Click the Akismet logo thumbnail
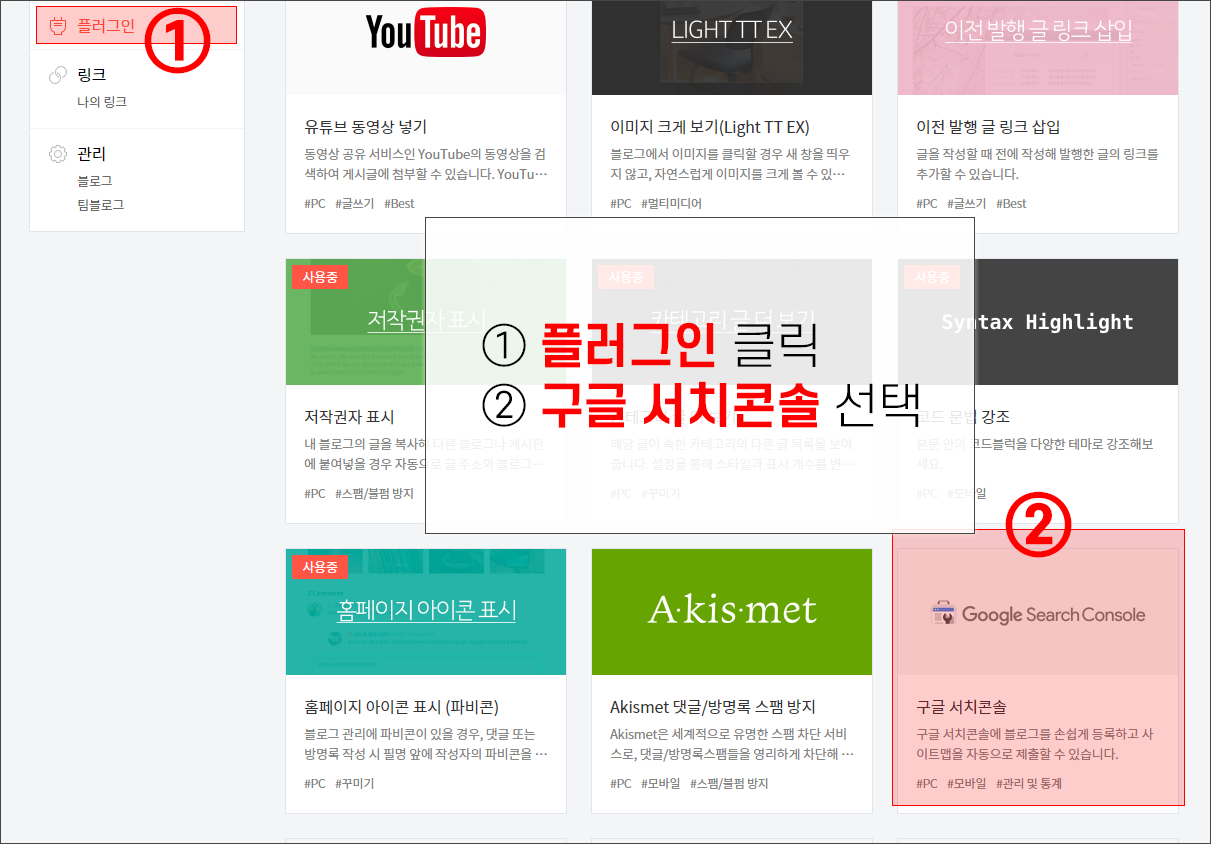This screenshot has height=844, width=1211. point(731,612)
